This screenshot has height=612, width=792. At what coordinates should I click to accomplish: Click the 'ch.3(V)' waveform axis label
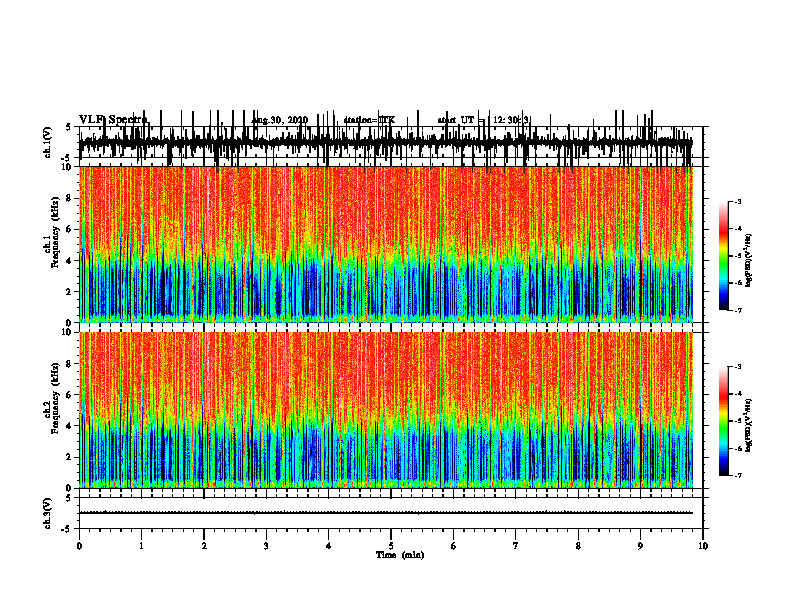tap(48, 513)
